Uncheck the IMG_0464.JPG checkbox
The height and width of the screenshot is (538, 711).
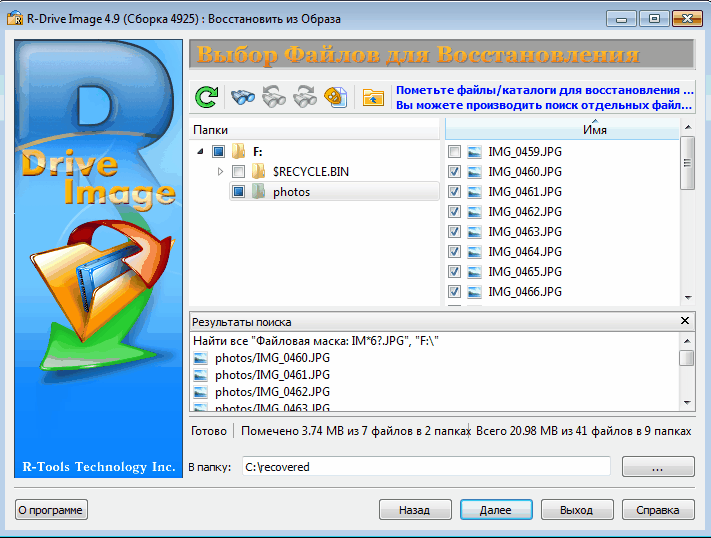(x=454, y=251)
